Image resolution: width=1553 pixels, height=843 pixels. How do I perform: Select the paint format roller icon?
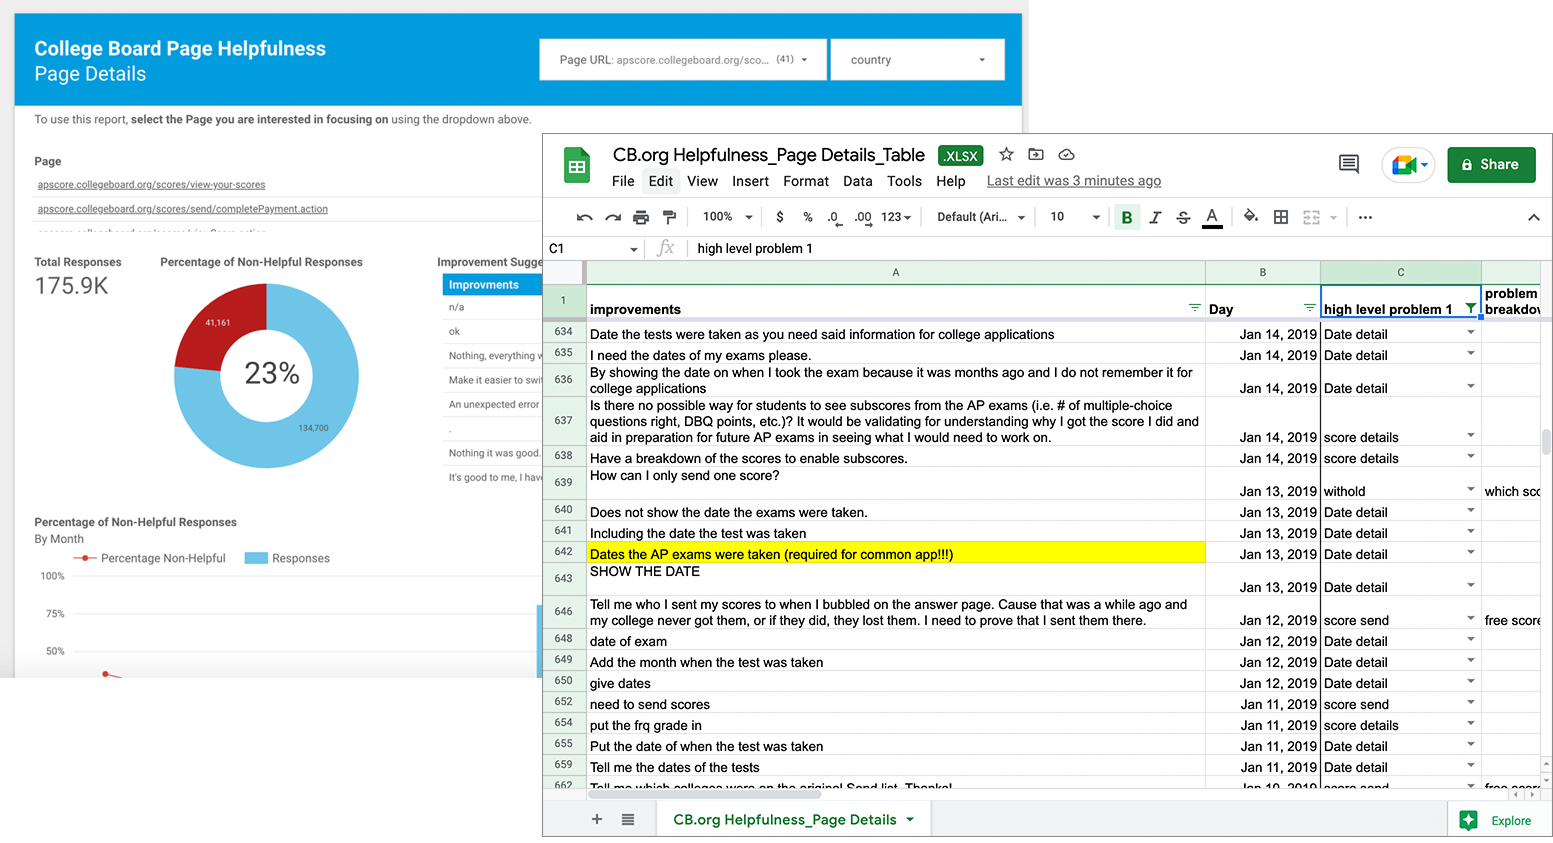click(669, 217)
